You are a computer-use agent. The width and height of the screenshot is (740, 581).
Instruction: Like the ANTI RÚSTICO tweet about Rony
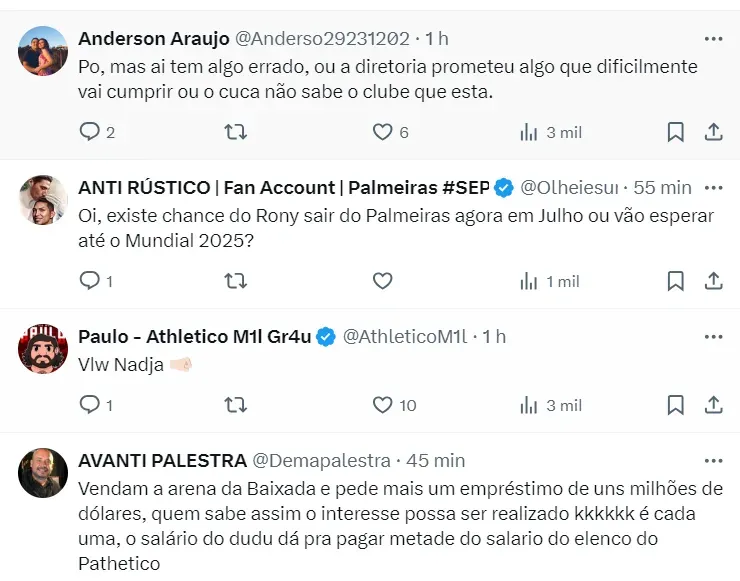pos(382,281)
